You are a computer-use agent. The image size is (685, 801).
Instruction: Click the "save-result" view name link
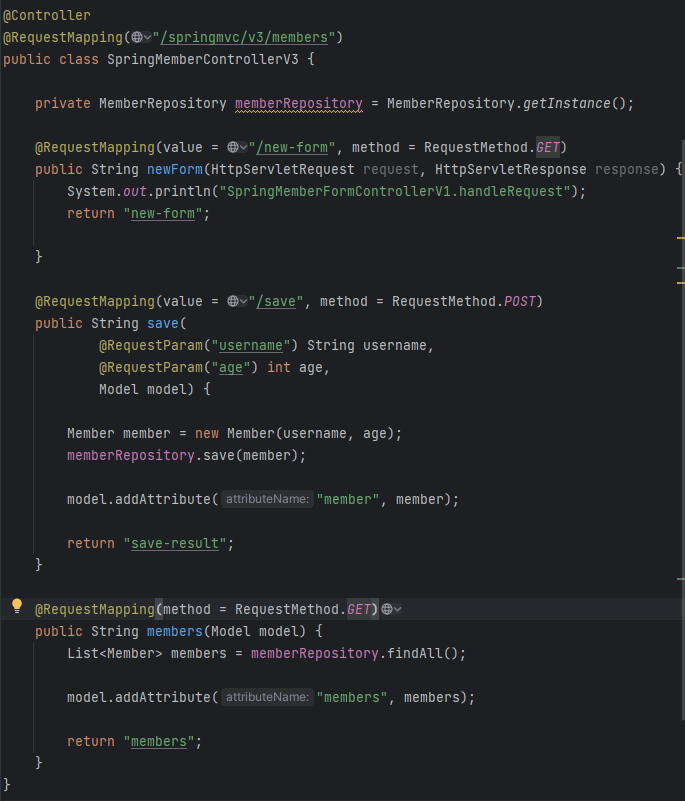[175, 544]
